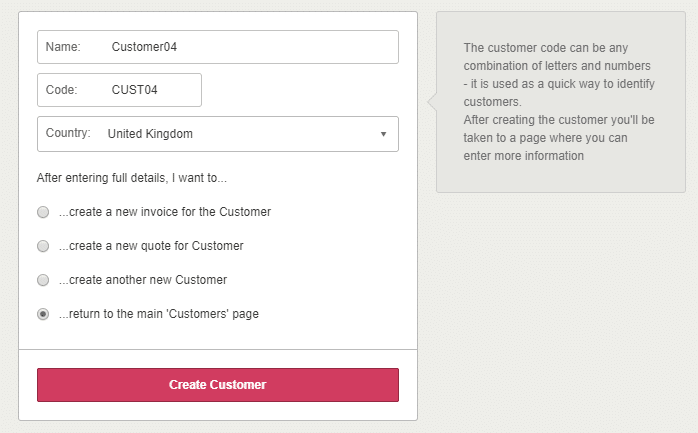Click the 'Name:' field label
698x433 pixels.
(62, 47)
